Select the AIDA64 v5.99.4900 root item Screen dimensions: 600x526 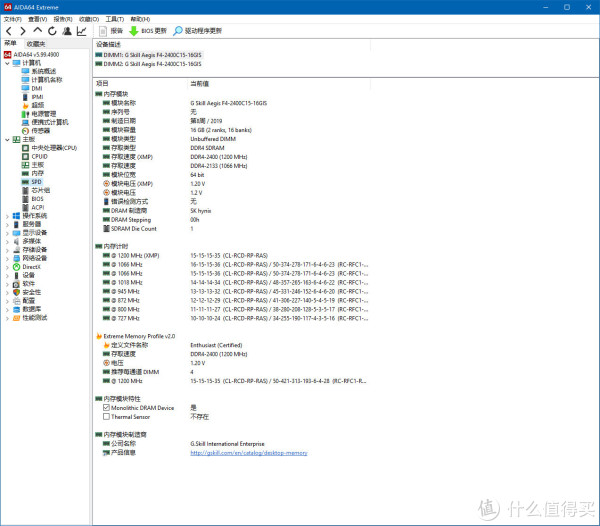[x=32, y=55]
